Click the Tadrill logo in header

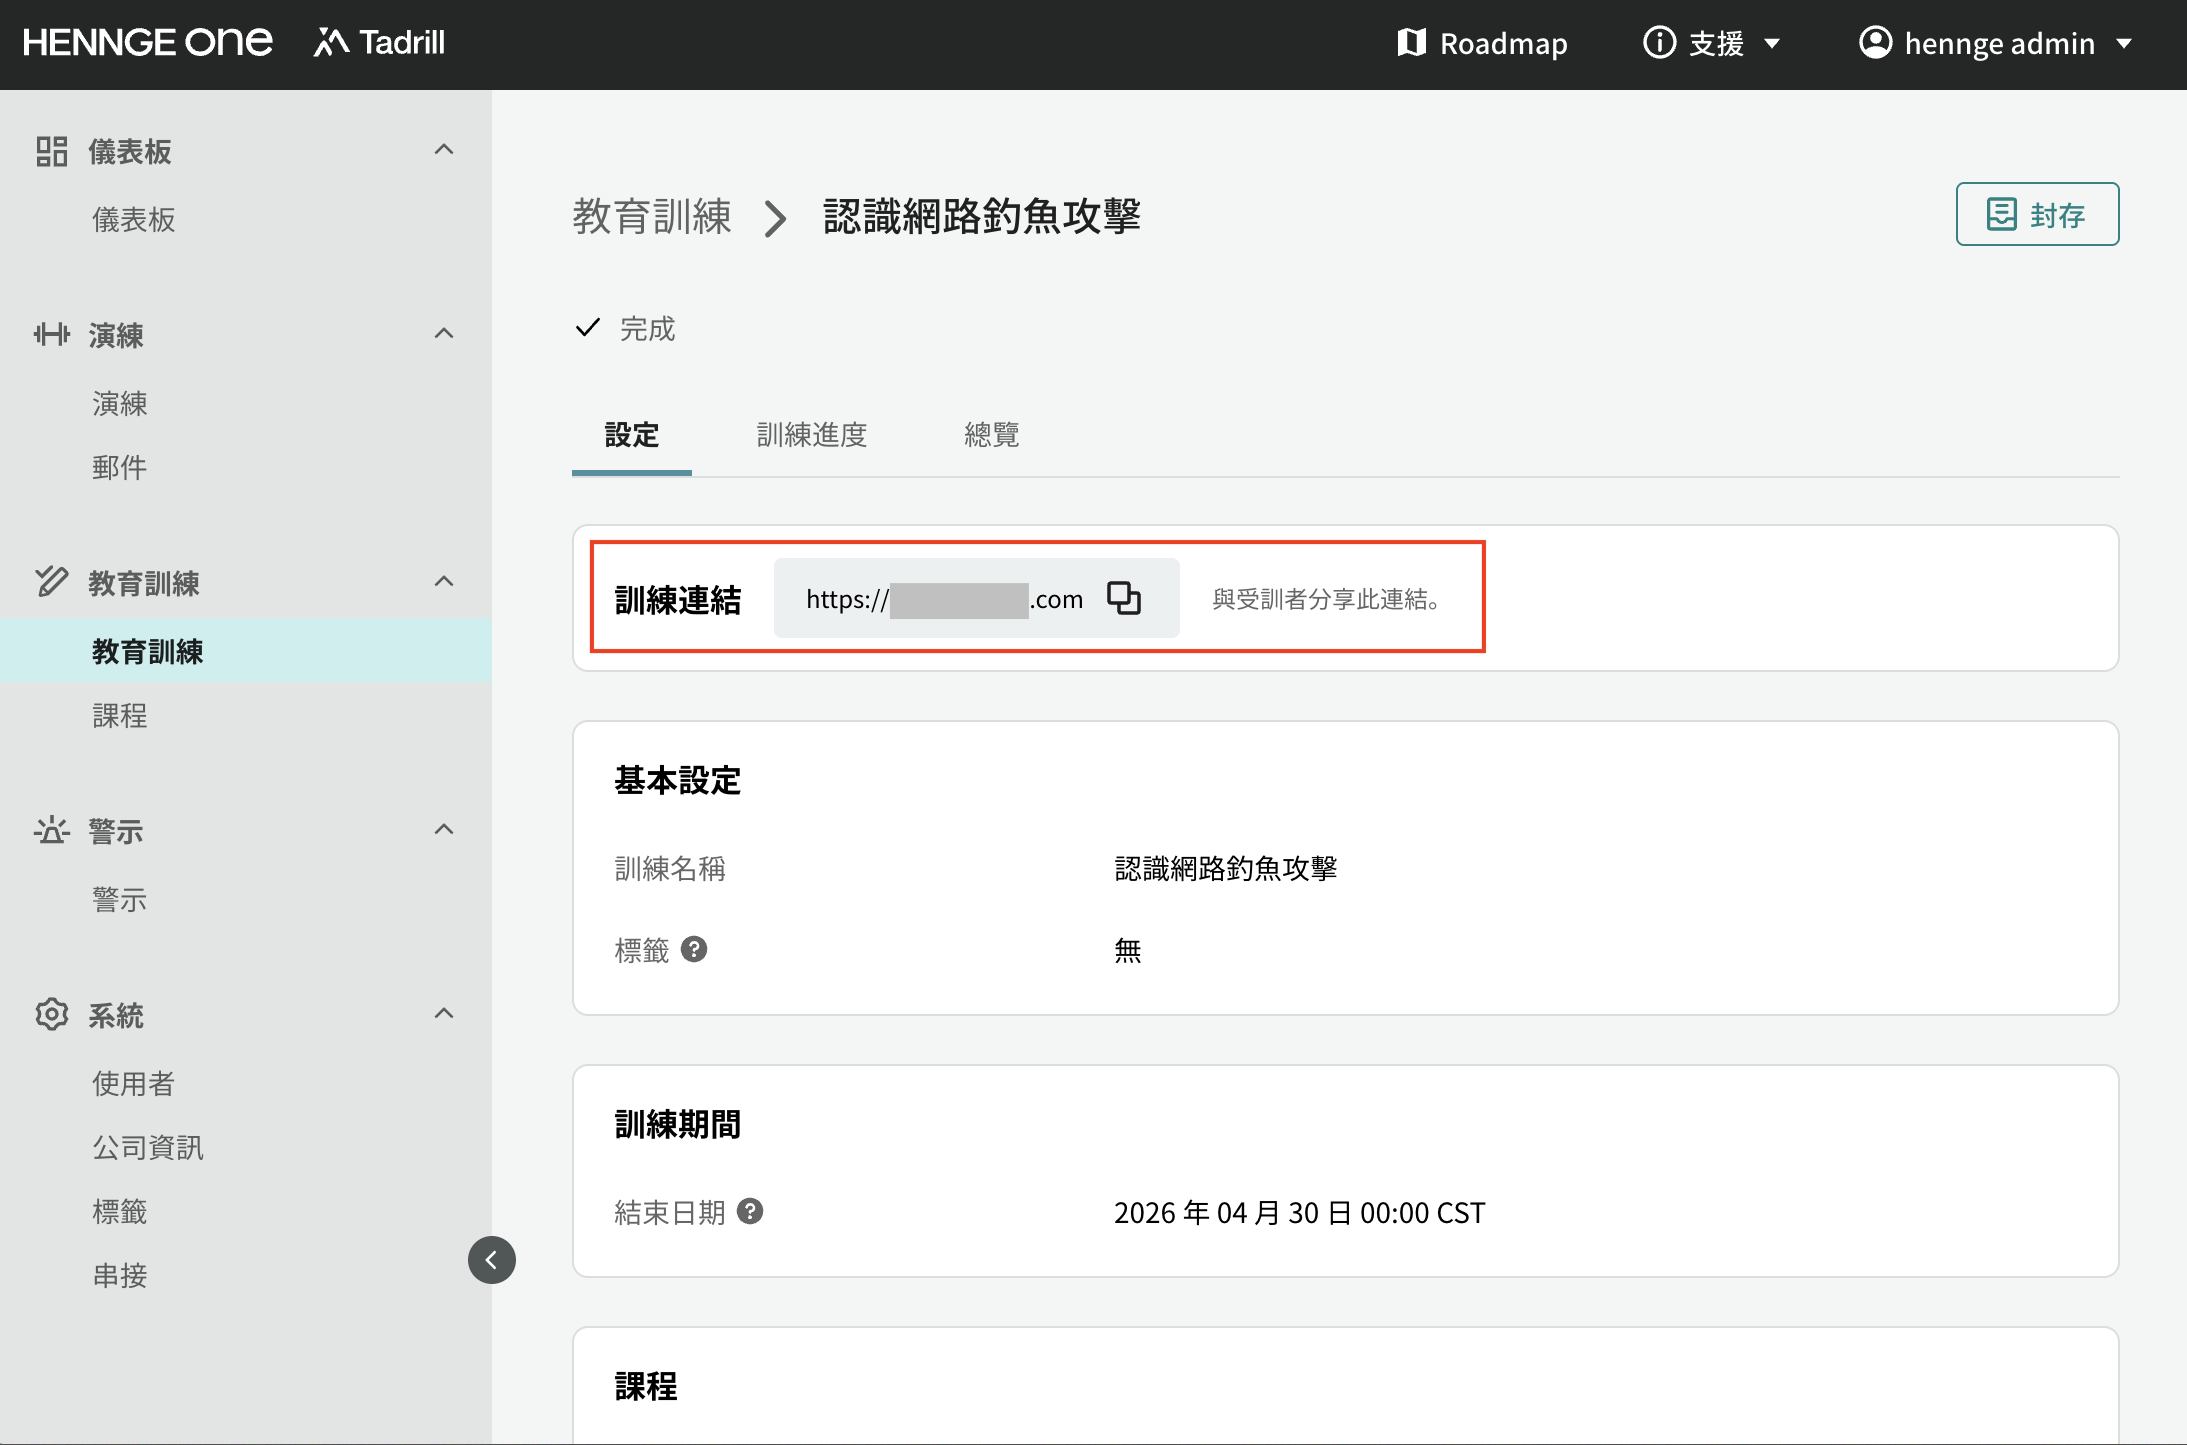379,43
